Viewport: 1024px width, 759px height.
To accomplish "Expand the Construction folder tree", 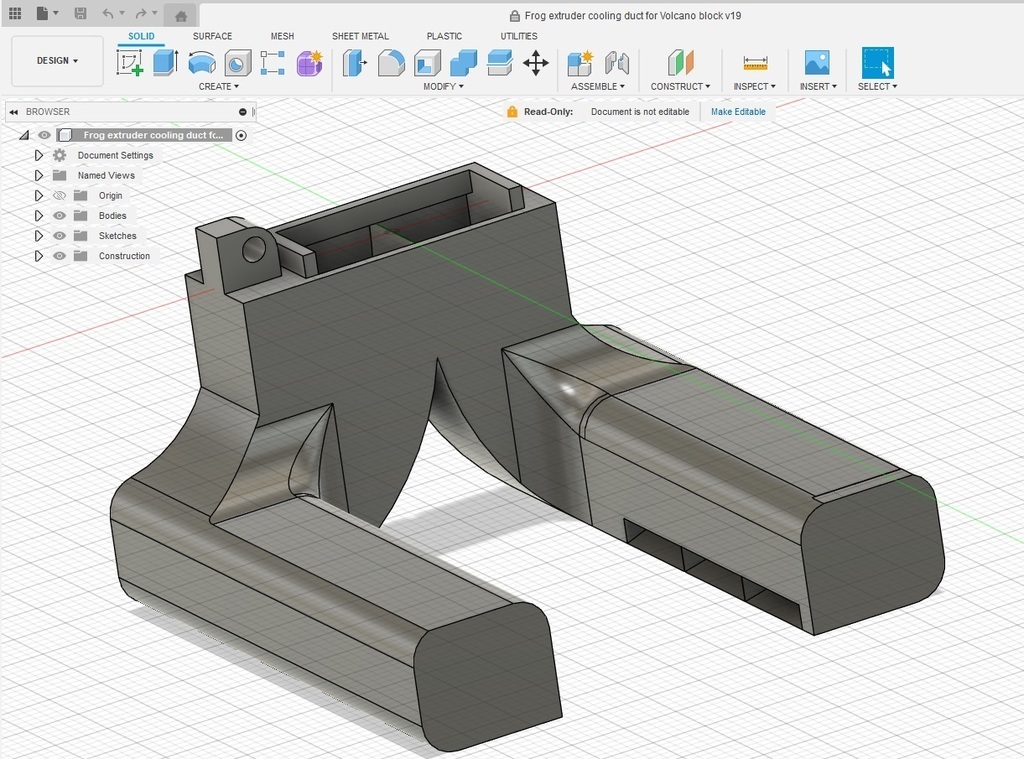I will tap(39, 256).
